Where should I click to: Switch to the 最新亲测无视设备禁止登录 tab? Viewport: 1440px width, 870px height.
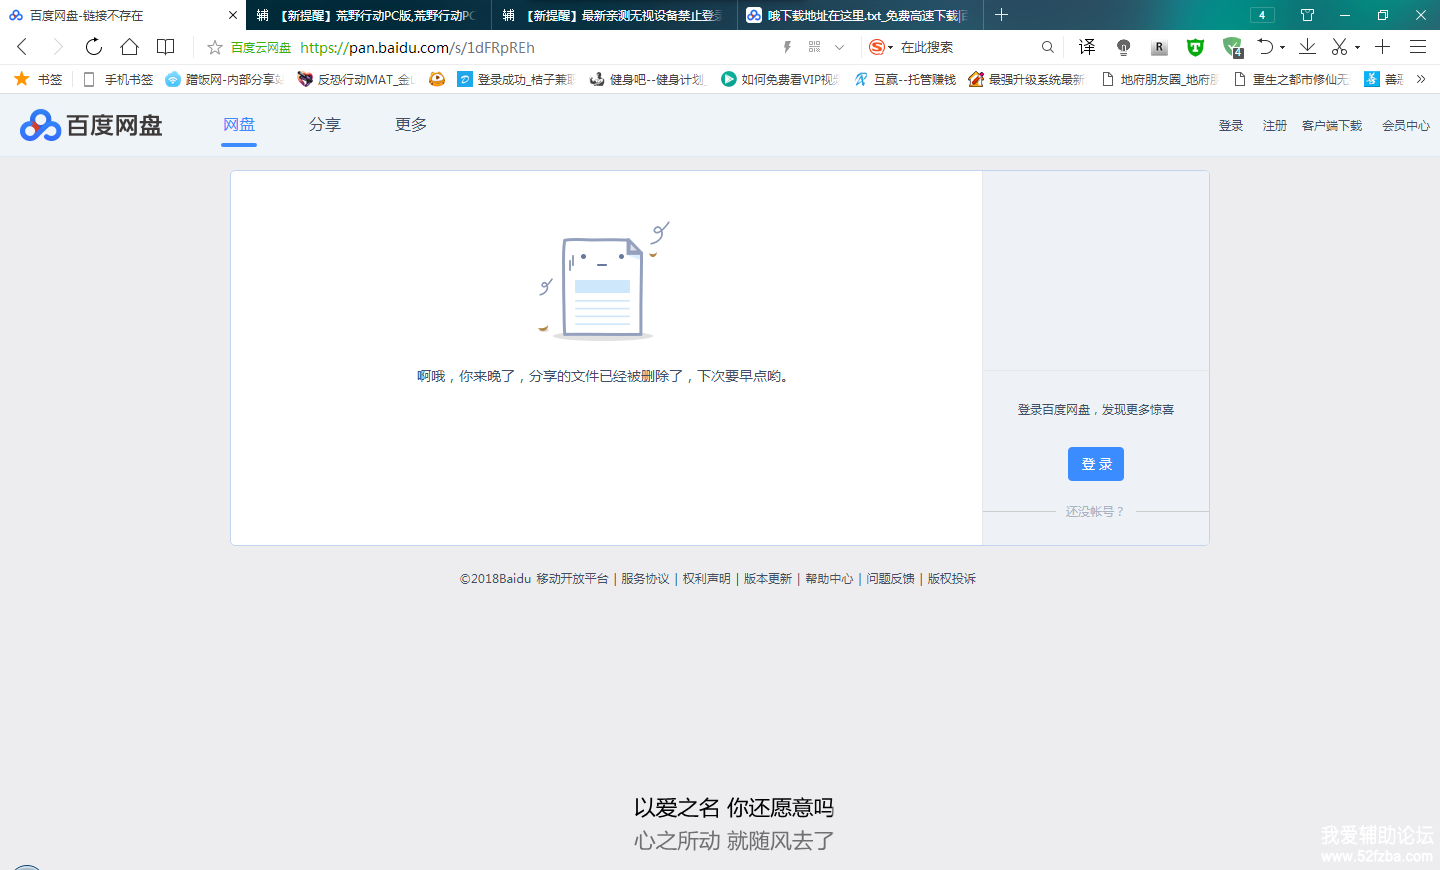click(x=615, y=15)
